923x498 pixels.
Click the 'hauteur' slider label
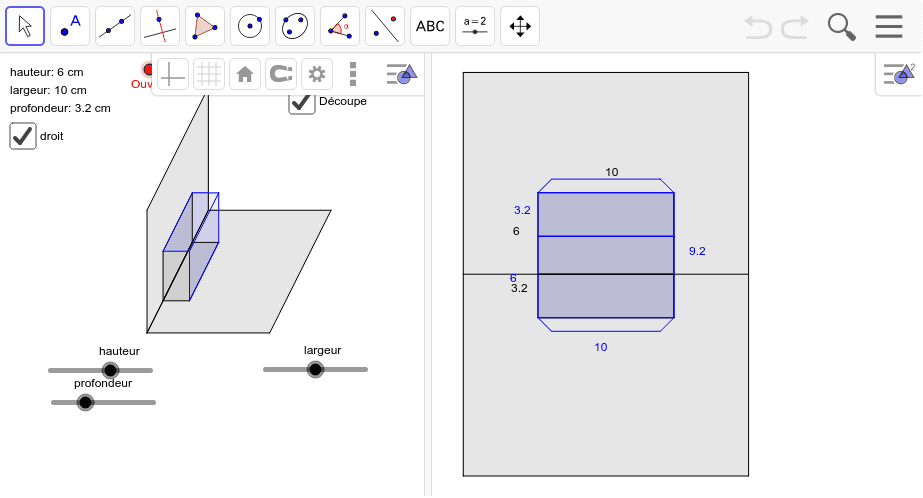coord(119,351)
